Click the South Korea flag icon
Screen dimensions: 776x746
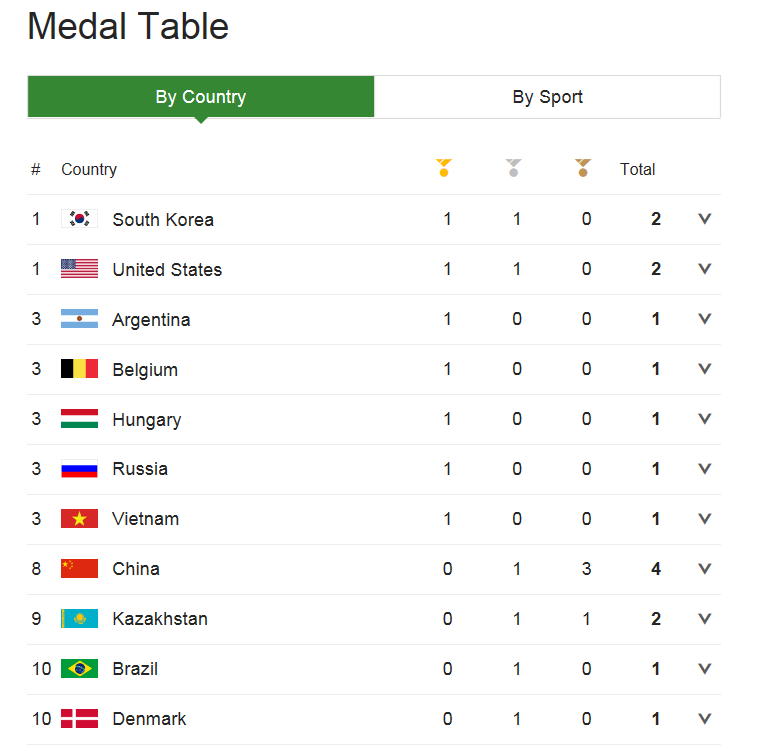79,219
